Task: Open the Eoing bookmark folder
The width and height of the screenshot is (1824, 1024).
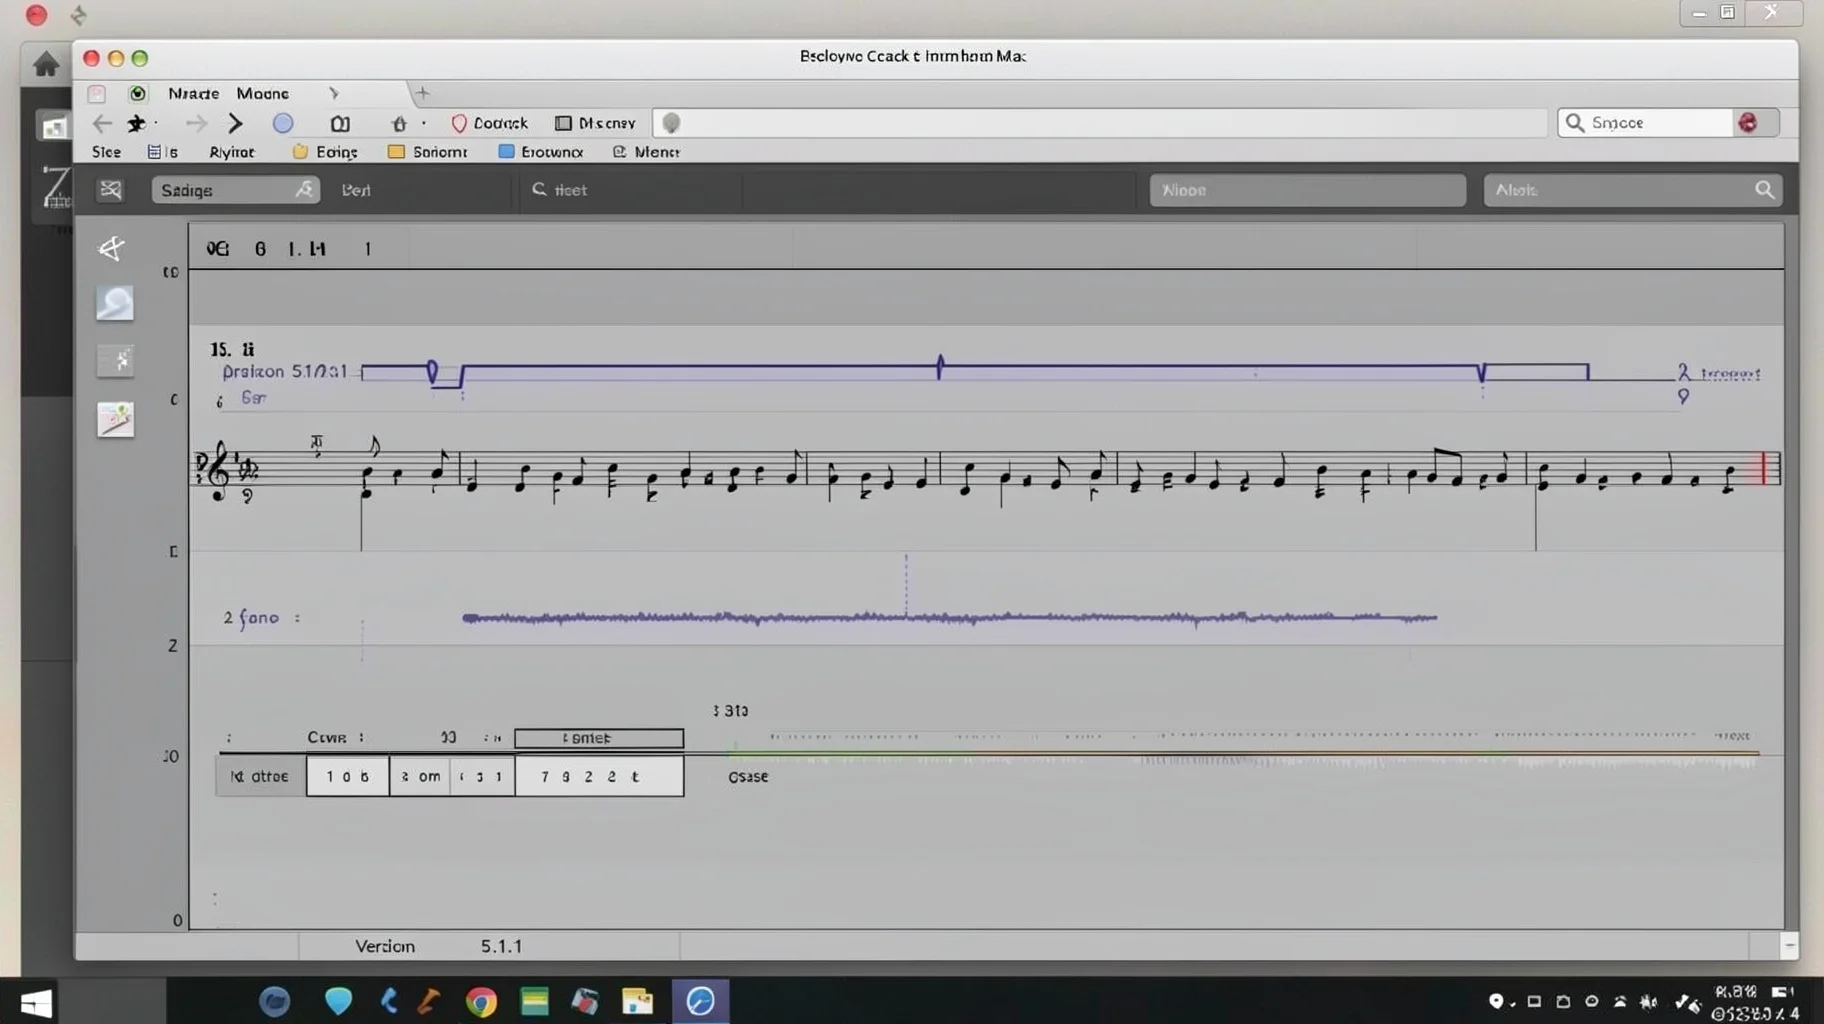Action: pyautogui.click(x=325, y=152)
